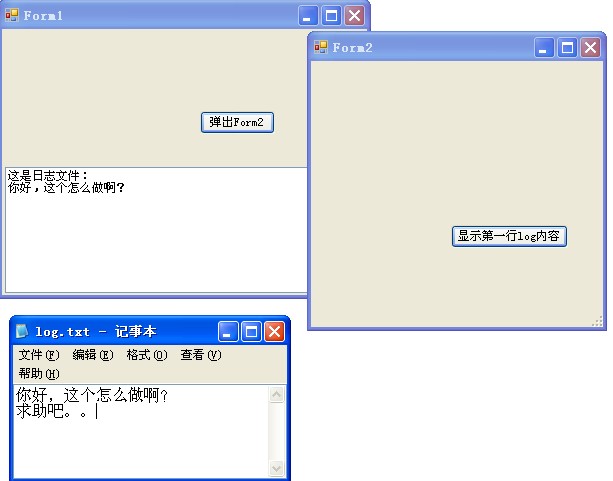Expand the 格式(O) menu in Notepad
Image resolution: width=613 pixels, height=481 pixels.
[146, 355]
